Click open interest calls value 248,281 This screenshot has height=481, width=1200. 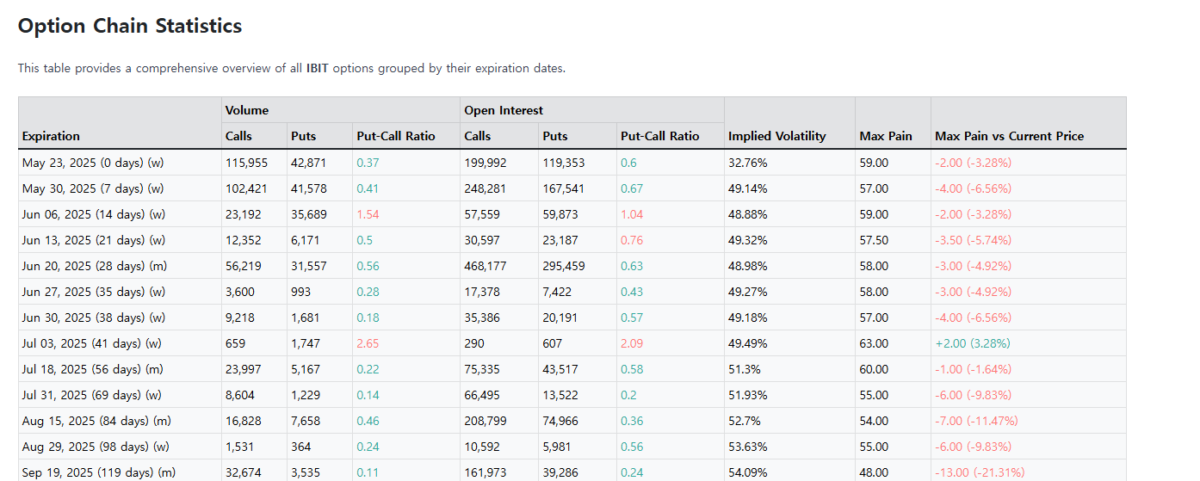pos(485,188)
